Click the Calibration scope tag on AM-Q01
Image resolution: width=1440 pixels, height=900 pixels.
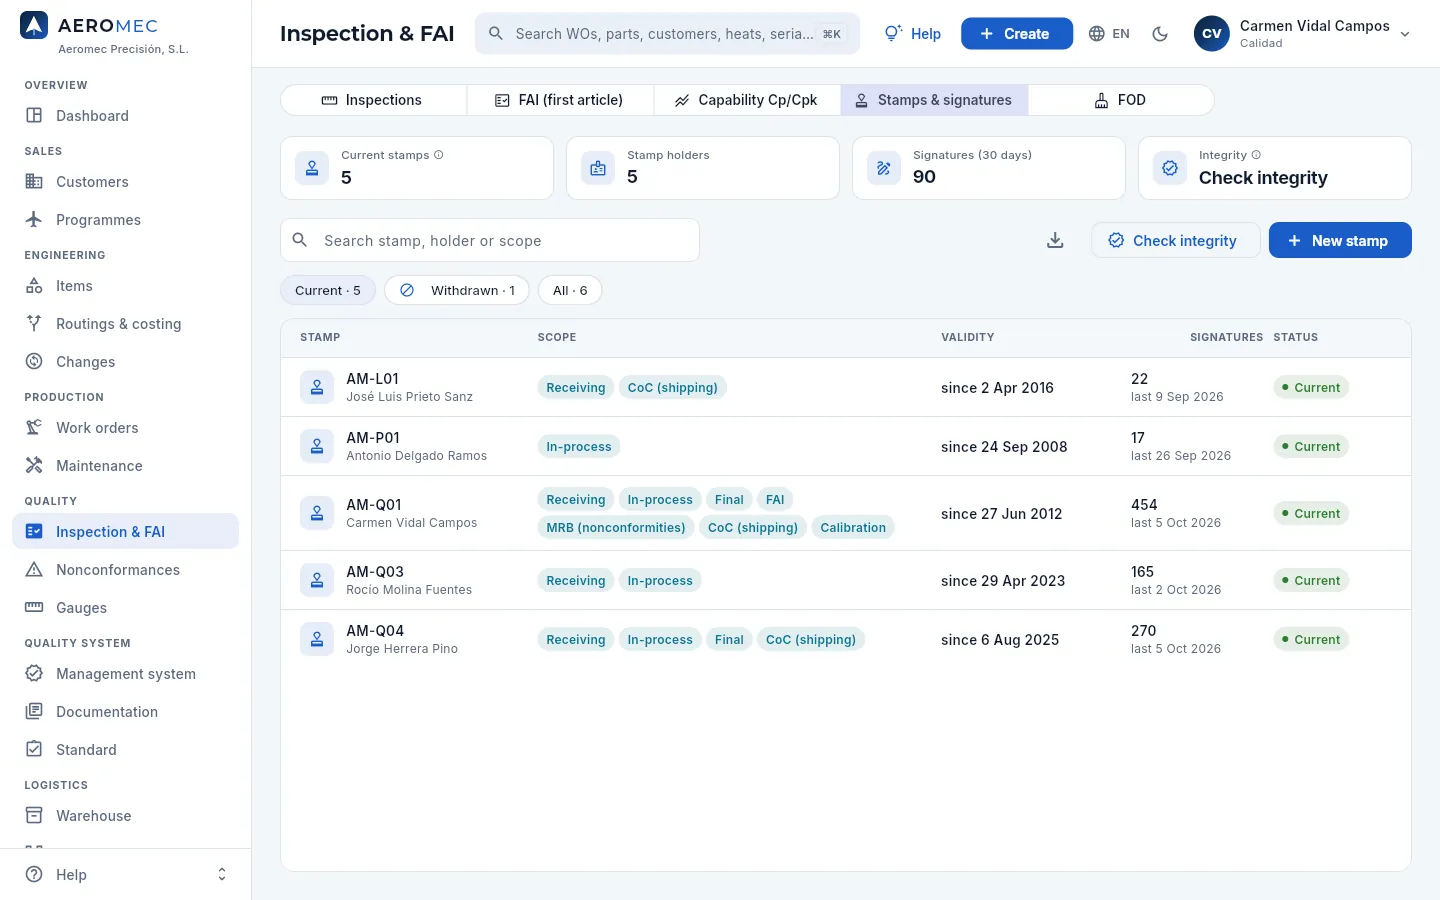click(x=853, y=527)
